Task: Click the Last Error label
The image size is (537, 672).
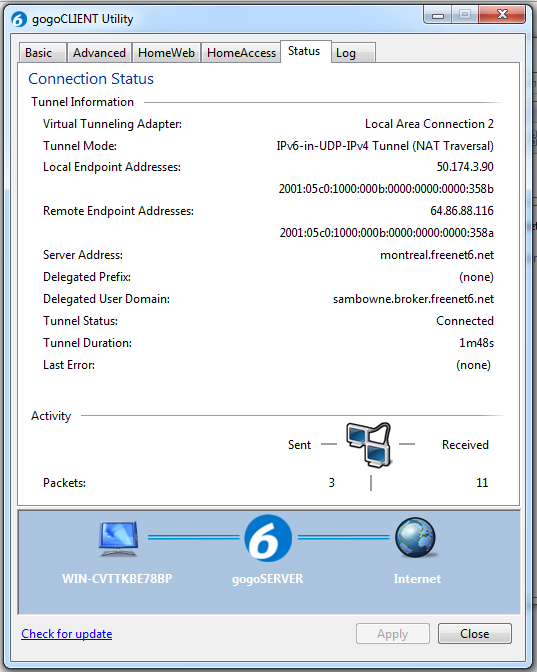Action: point(69,365)
